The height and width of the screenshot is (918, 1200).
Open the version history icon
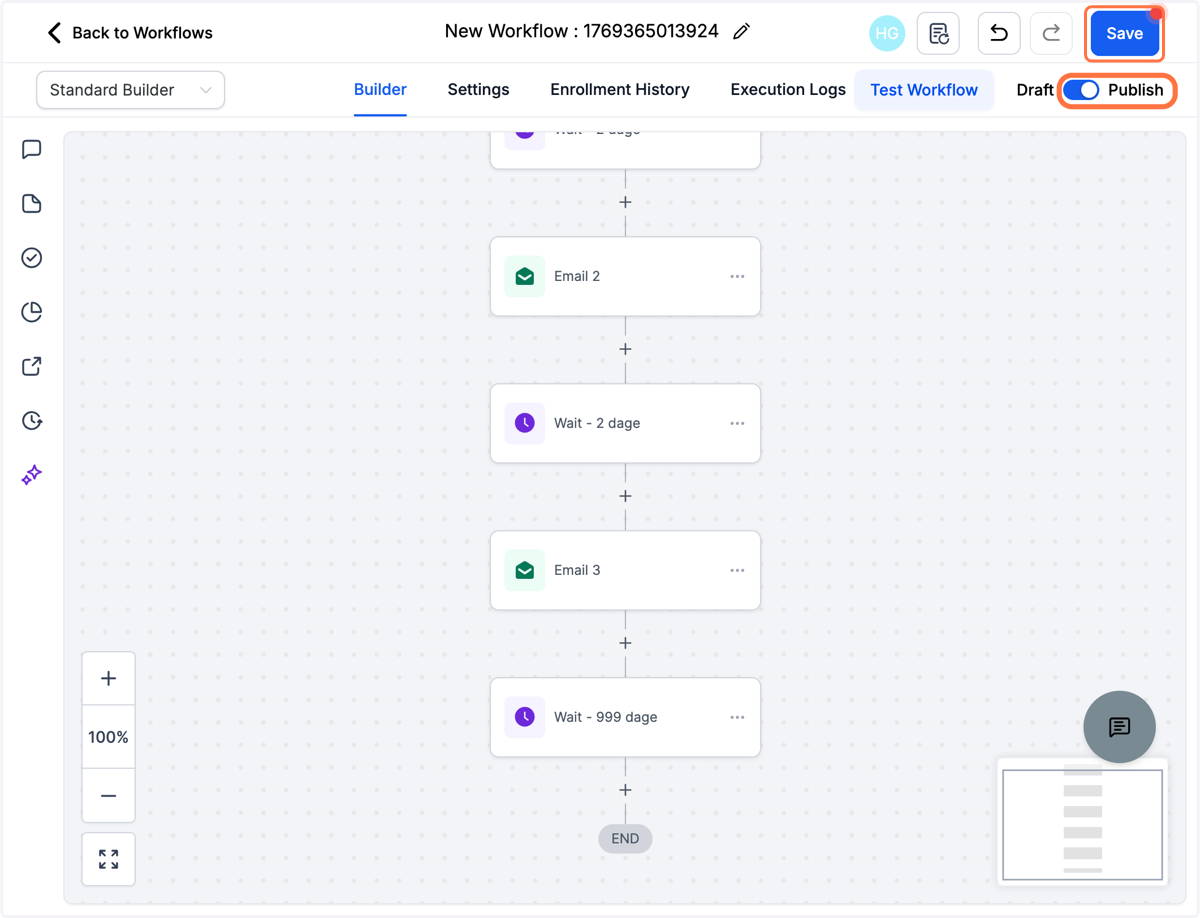[x=938, y=33]
